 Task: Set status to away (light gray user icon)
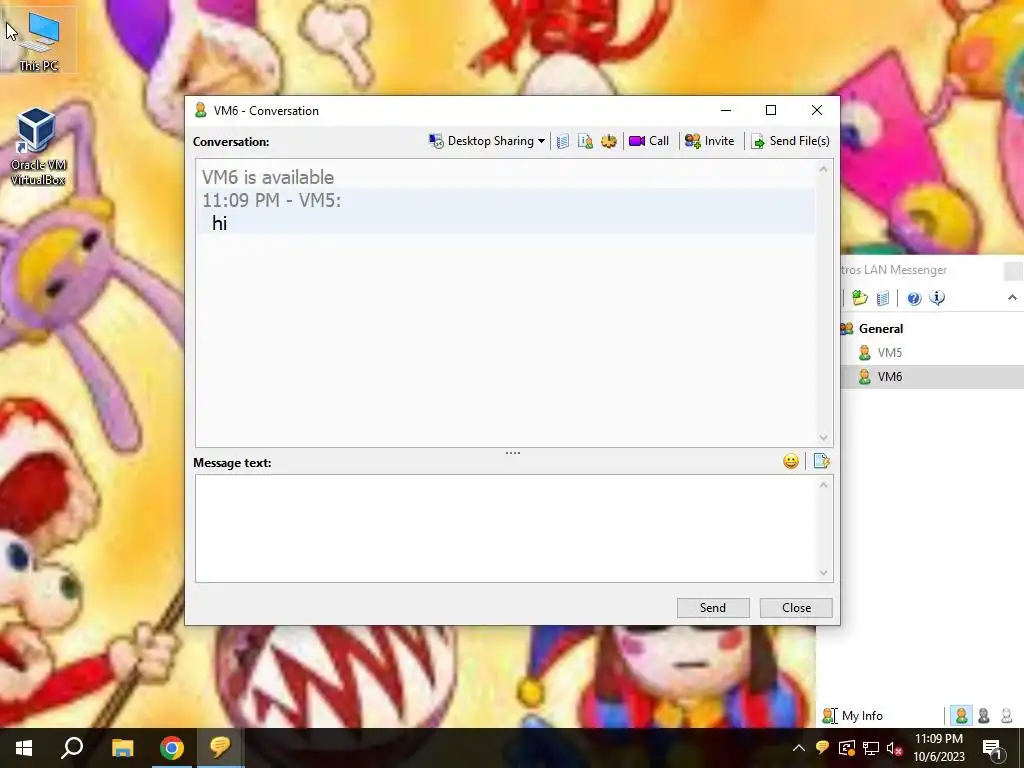[1006, 716]
